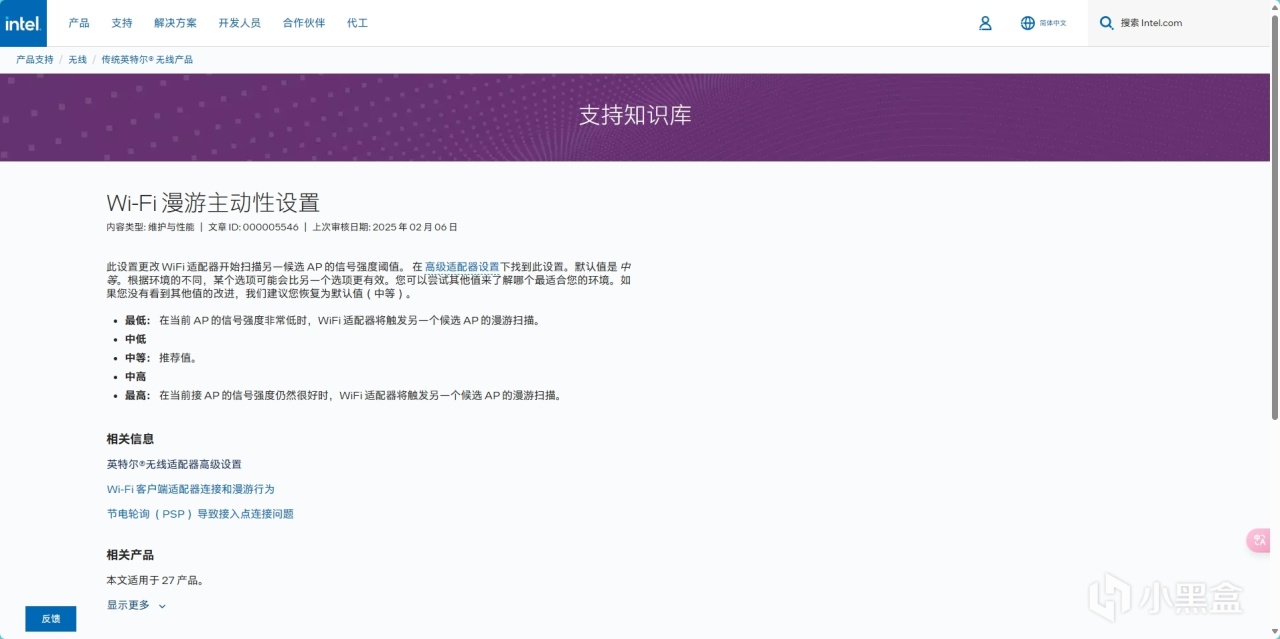Viewport: 1280px width, 639px height.
Task: Open the 代工 menu
Action: pyautogui.click(x=358, y=23)
